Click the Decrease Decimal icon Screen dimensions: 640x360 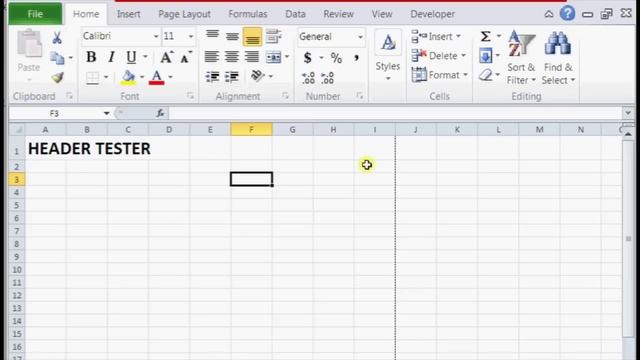point(327,78)
